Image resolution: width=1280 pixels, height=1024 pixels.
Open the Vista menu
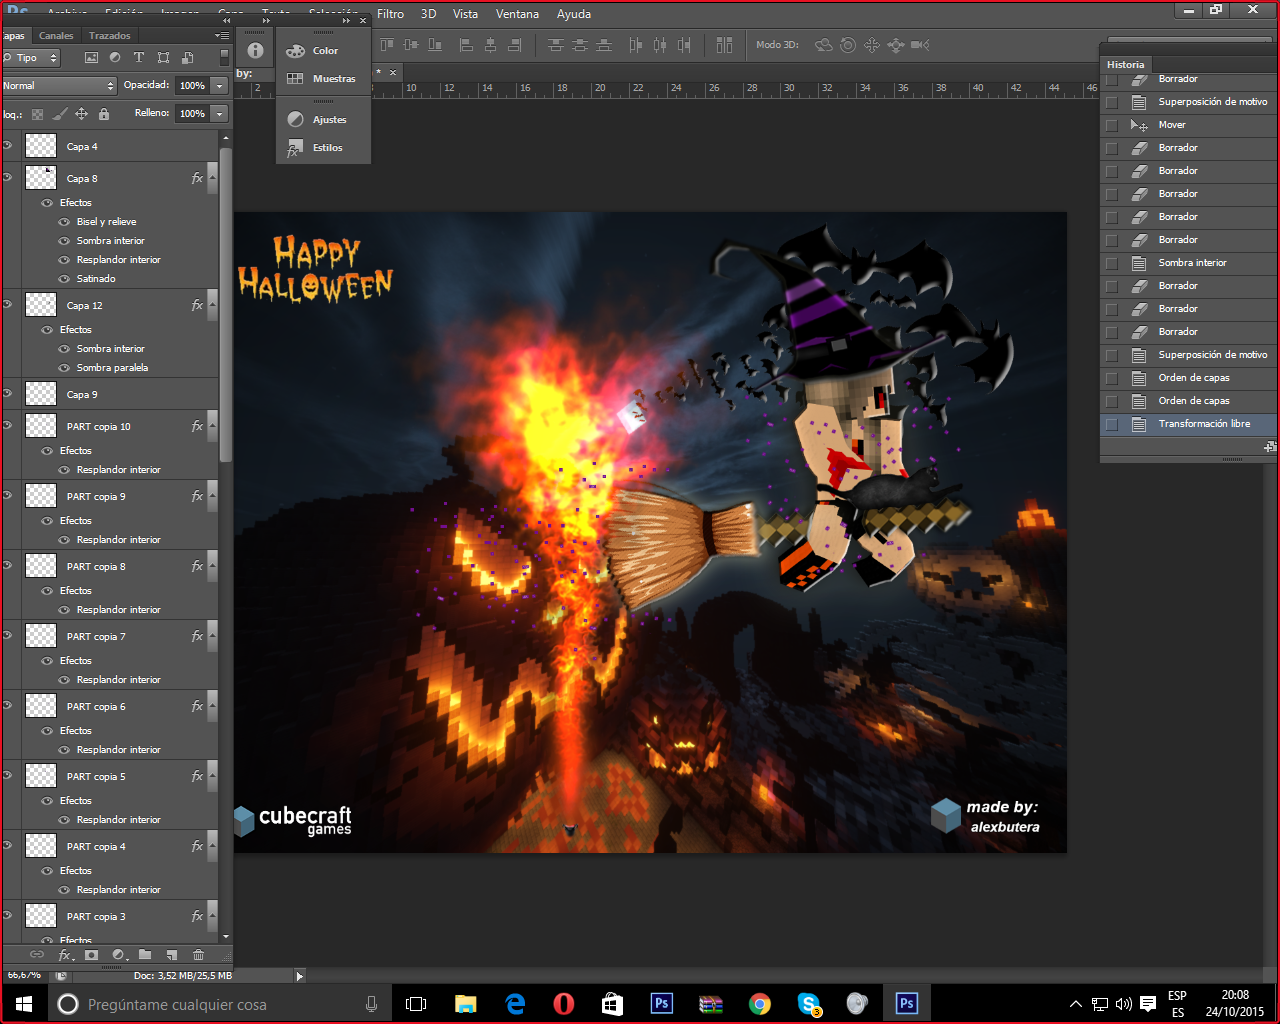(465, 14)
